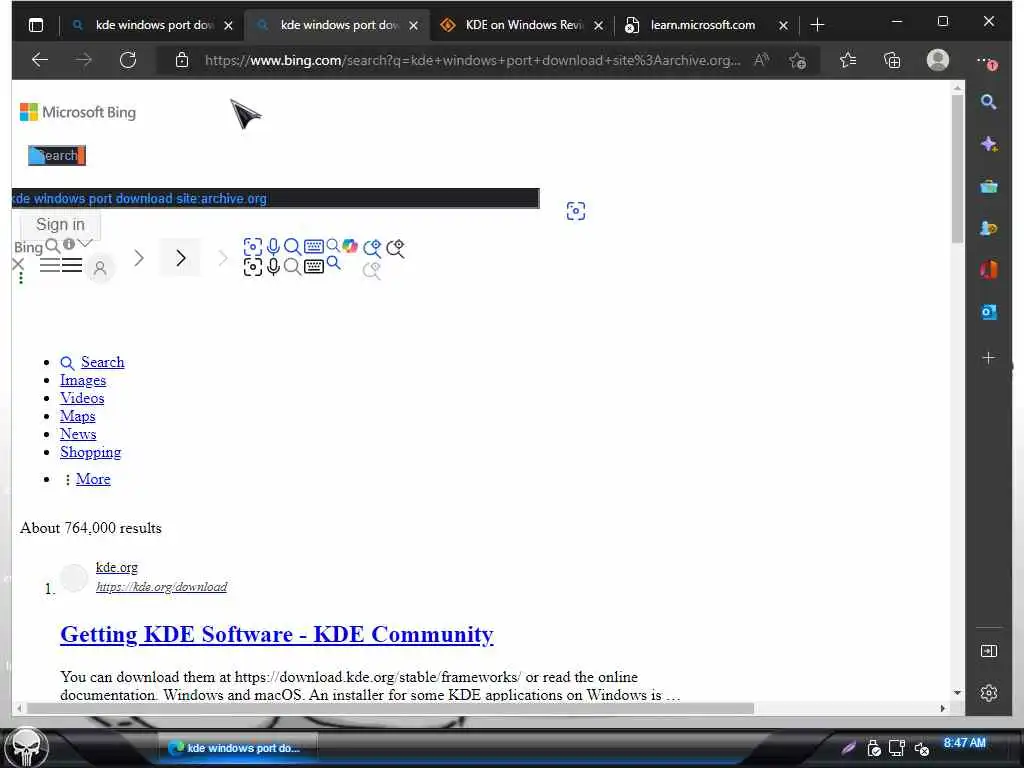Close the learn.microsoft.com tab
This screenshot has width=1024, height=768.
(783, 25)
